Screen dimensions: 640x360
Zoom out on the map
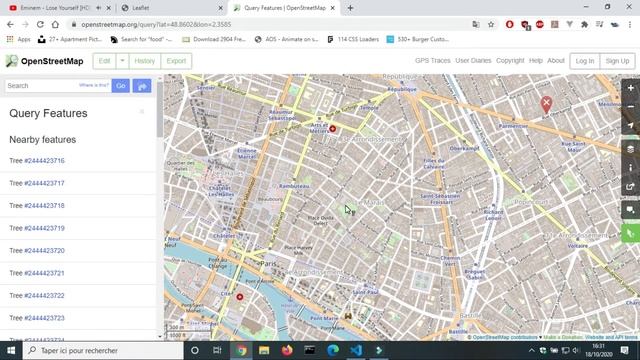click(x=631, y=107)
